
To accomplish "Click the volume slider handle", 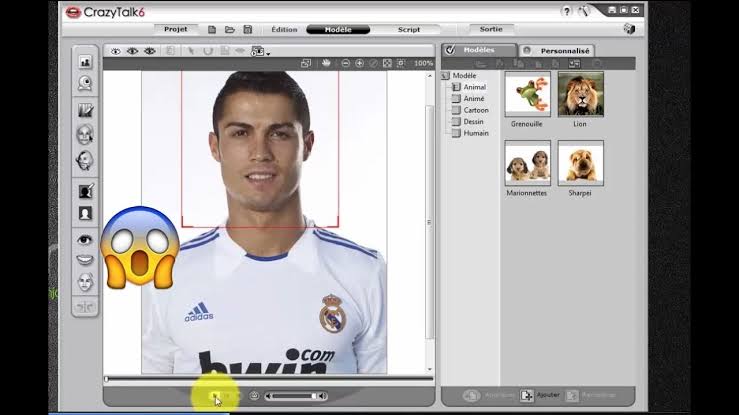I will click(313, 396).
